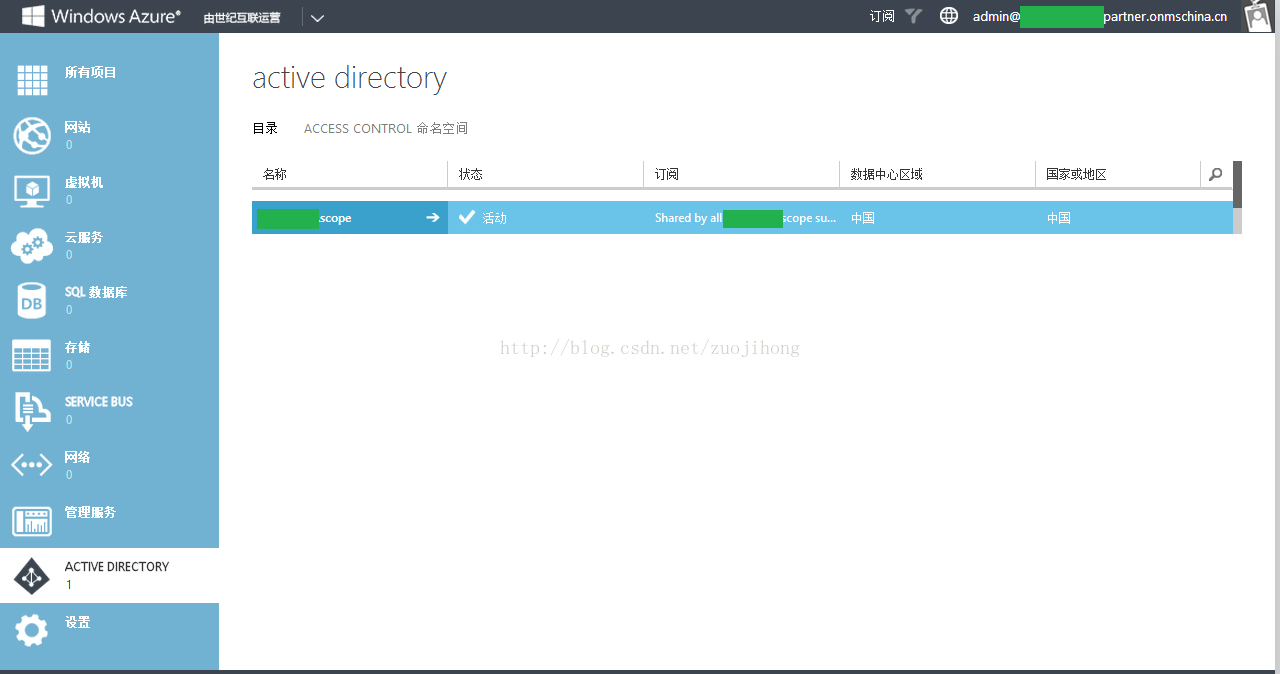This screenshot has width=1280, height=674.
Task: Select ACTIVE DIRECTORY label in sidebar
Action: pos(117,567)
